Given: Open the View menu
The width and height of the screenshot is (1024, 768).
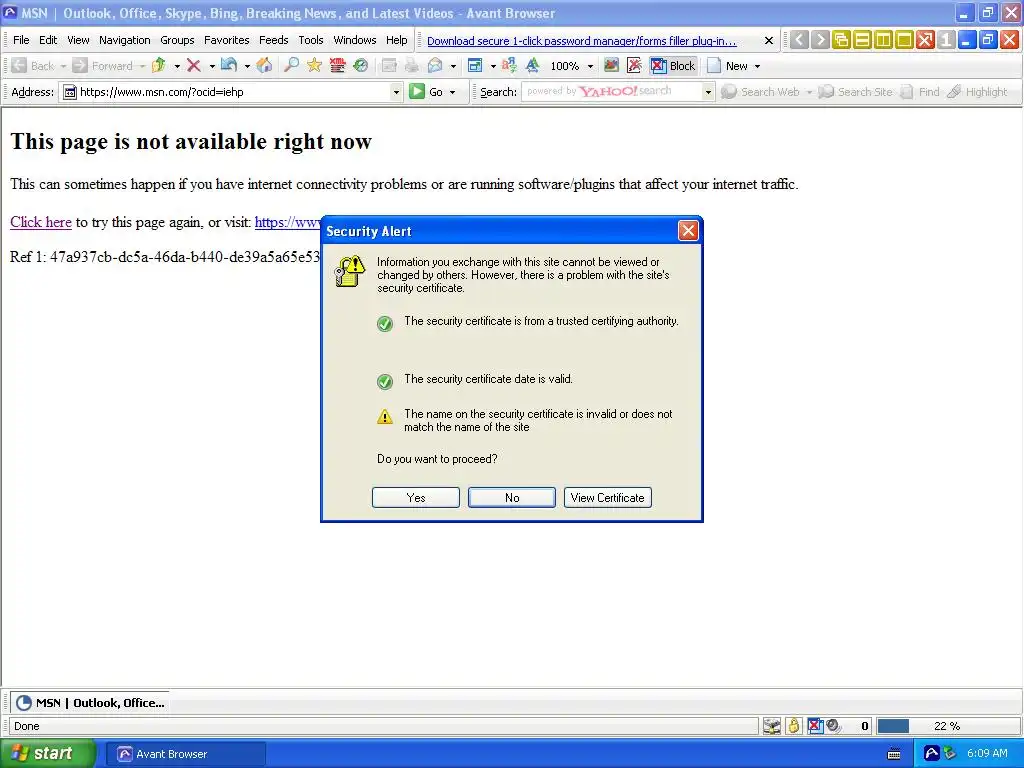Looking at the screenshot, I should coord(78,40).
